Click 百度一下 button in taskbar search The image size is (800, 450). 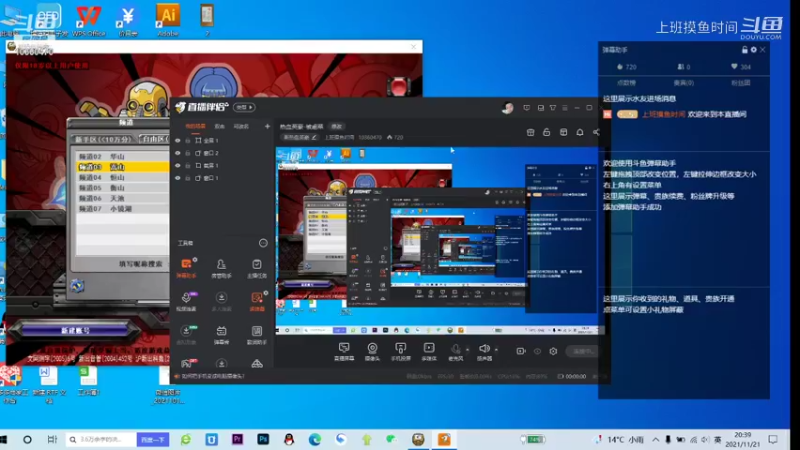click(x=153, y=439)
